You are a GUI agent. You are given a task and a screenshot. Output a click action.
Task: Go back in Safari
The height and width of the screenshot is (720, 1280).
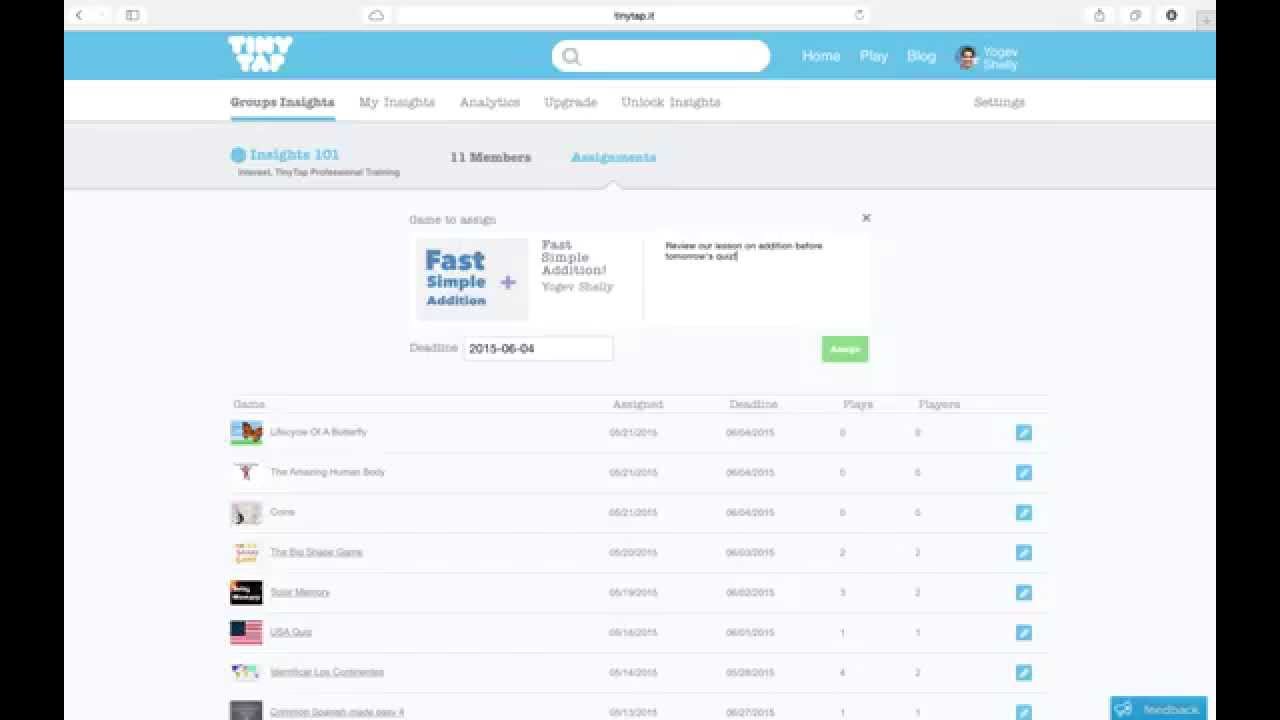pyautogui.click(x=79, y=15)
